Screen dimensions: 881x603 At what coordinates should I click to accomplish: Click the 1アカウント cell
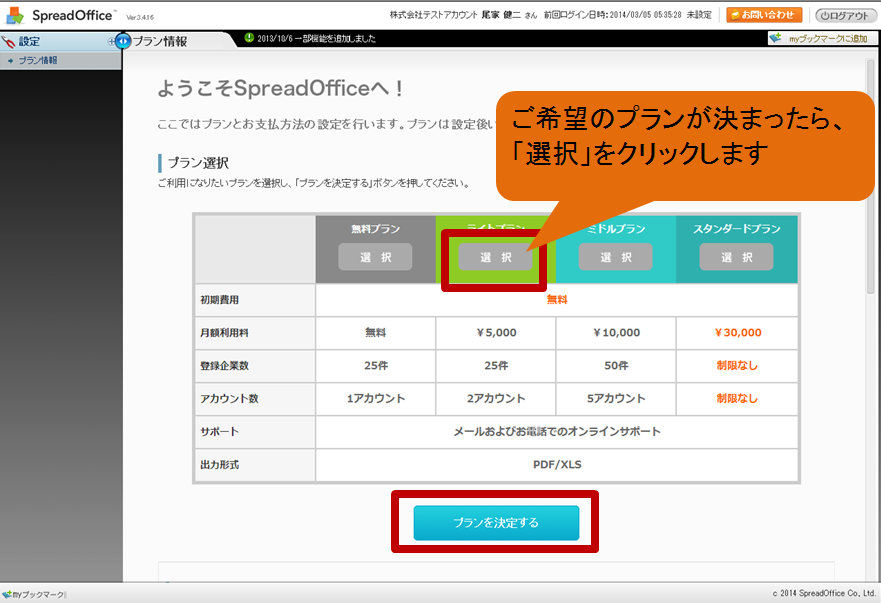(x=376, y=398)
